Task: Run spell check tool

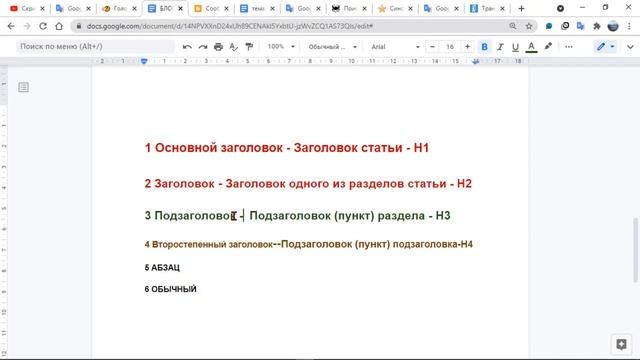Action: point(233,47)
